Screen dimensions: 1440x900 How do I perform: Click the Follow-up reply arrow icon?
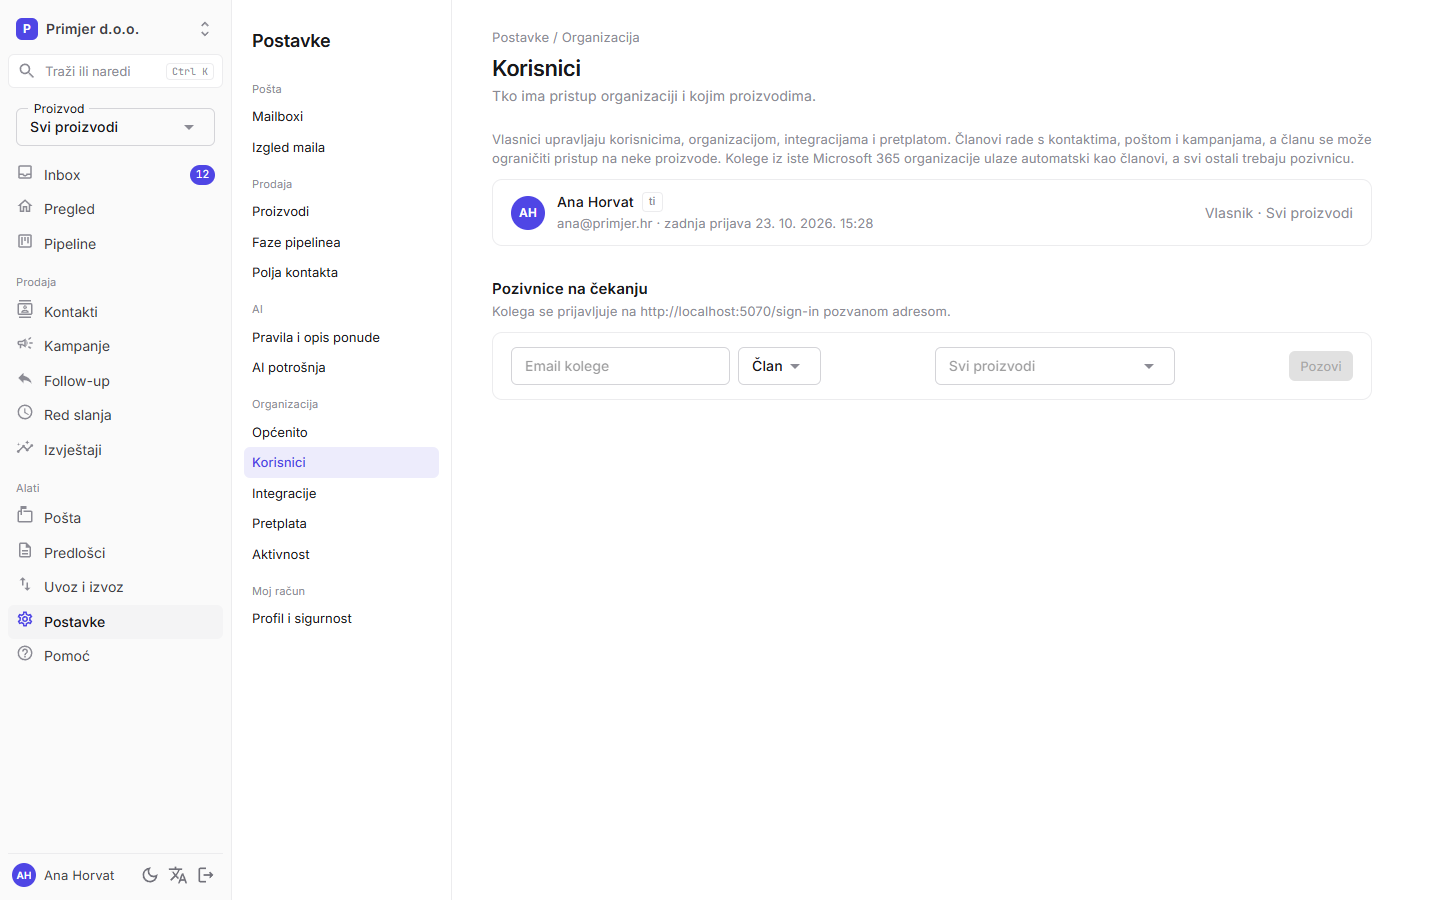pos(25,380)
